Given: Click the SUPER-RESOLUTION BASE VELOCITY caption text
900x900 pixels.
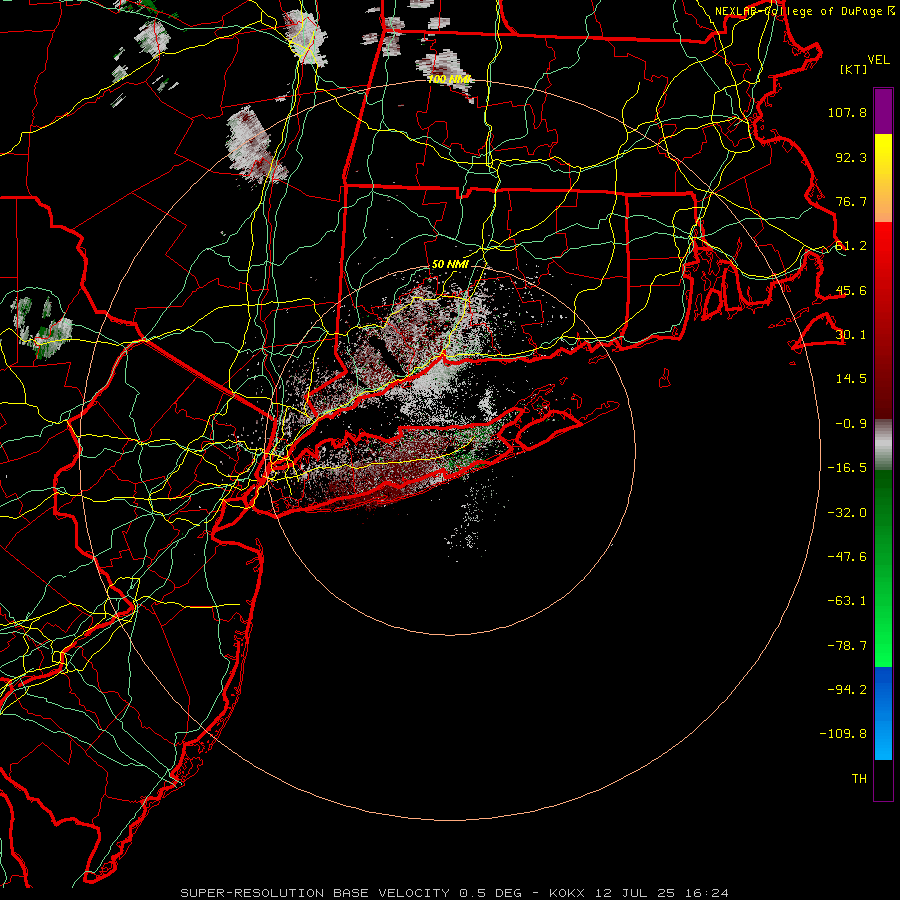Looking at the screenshot, I should click(315, 893).
